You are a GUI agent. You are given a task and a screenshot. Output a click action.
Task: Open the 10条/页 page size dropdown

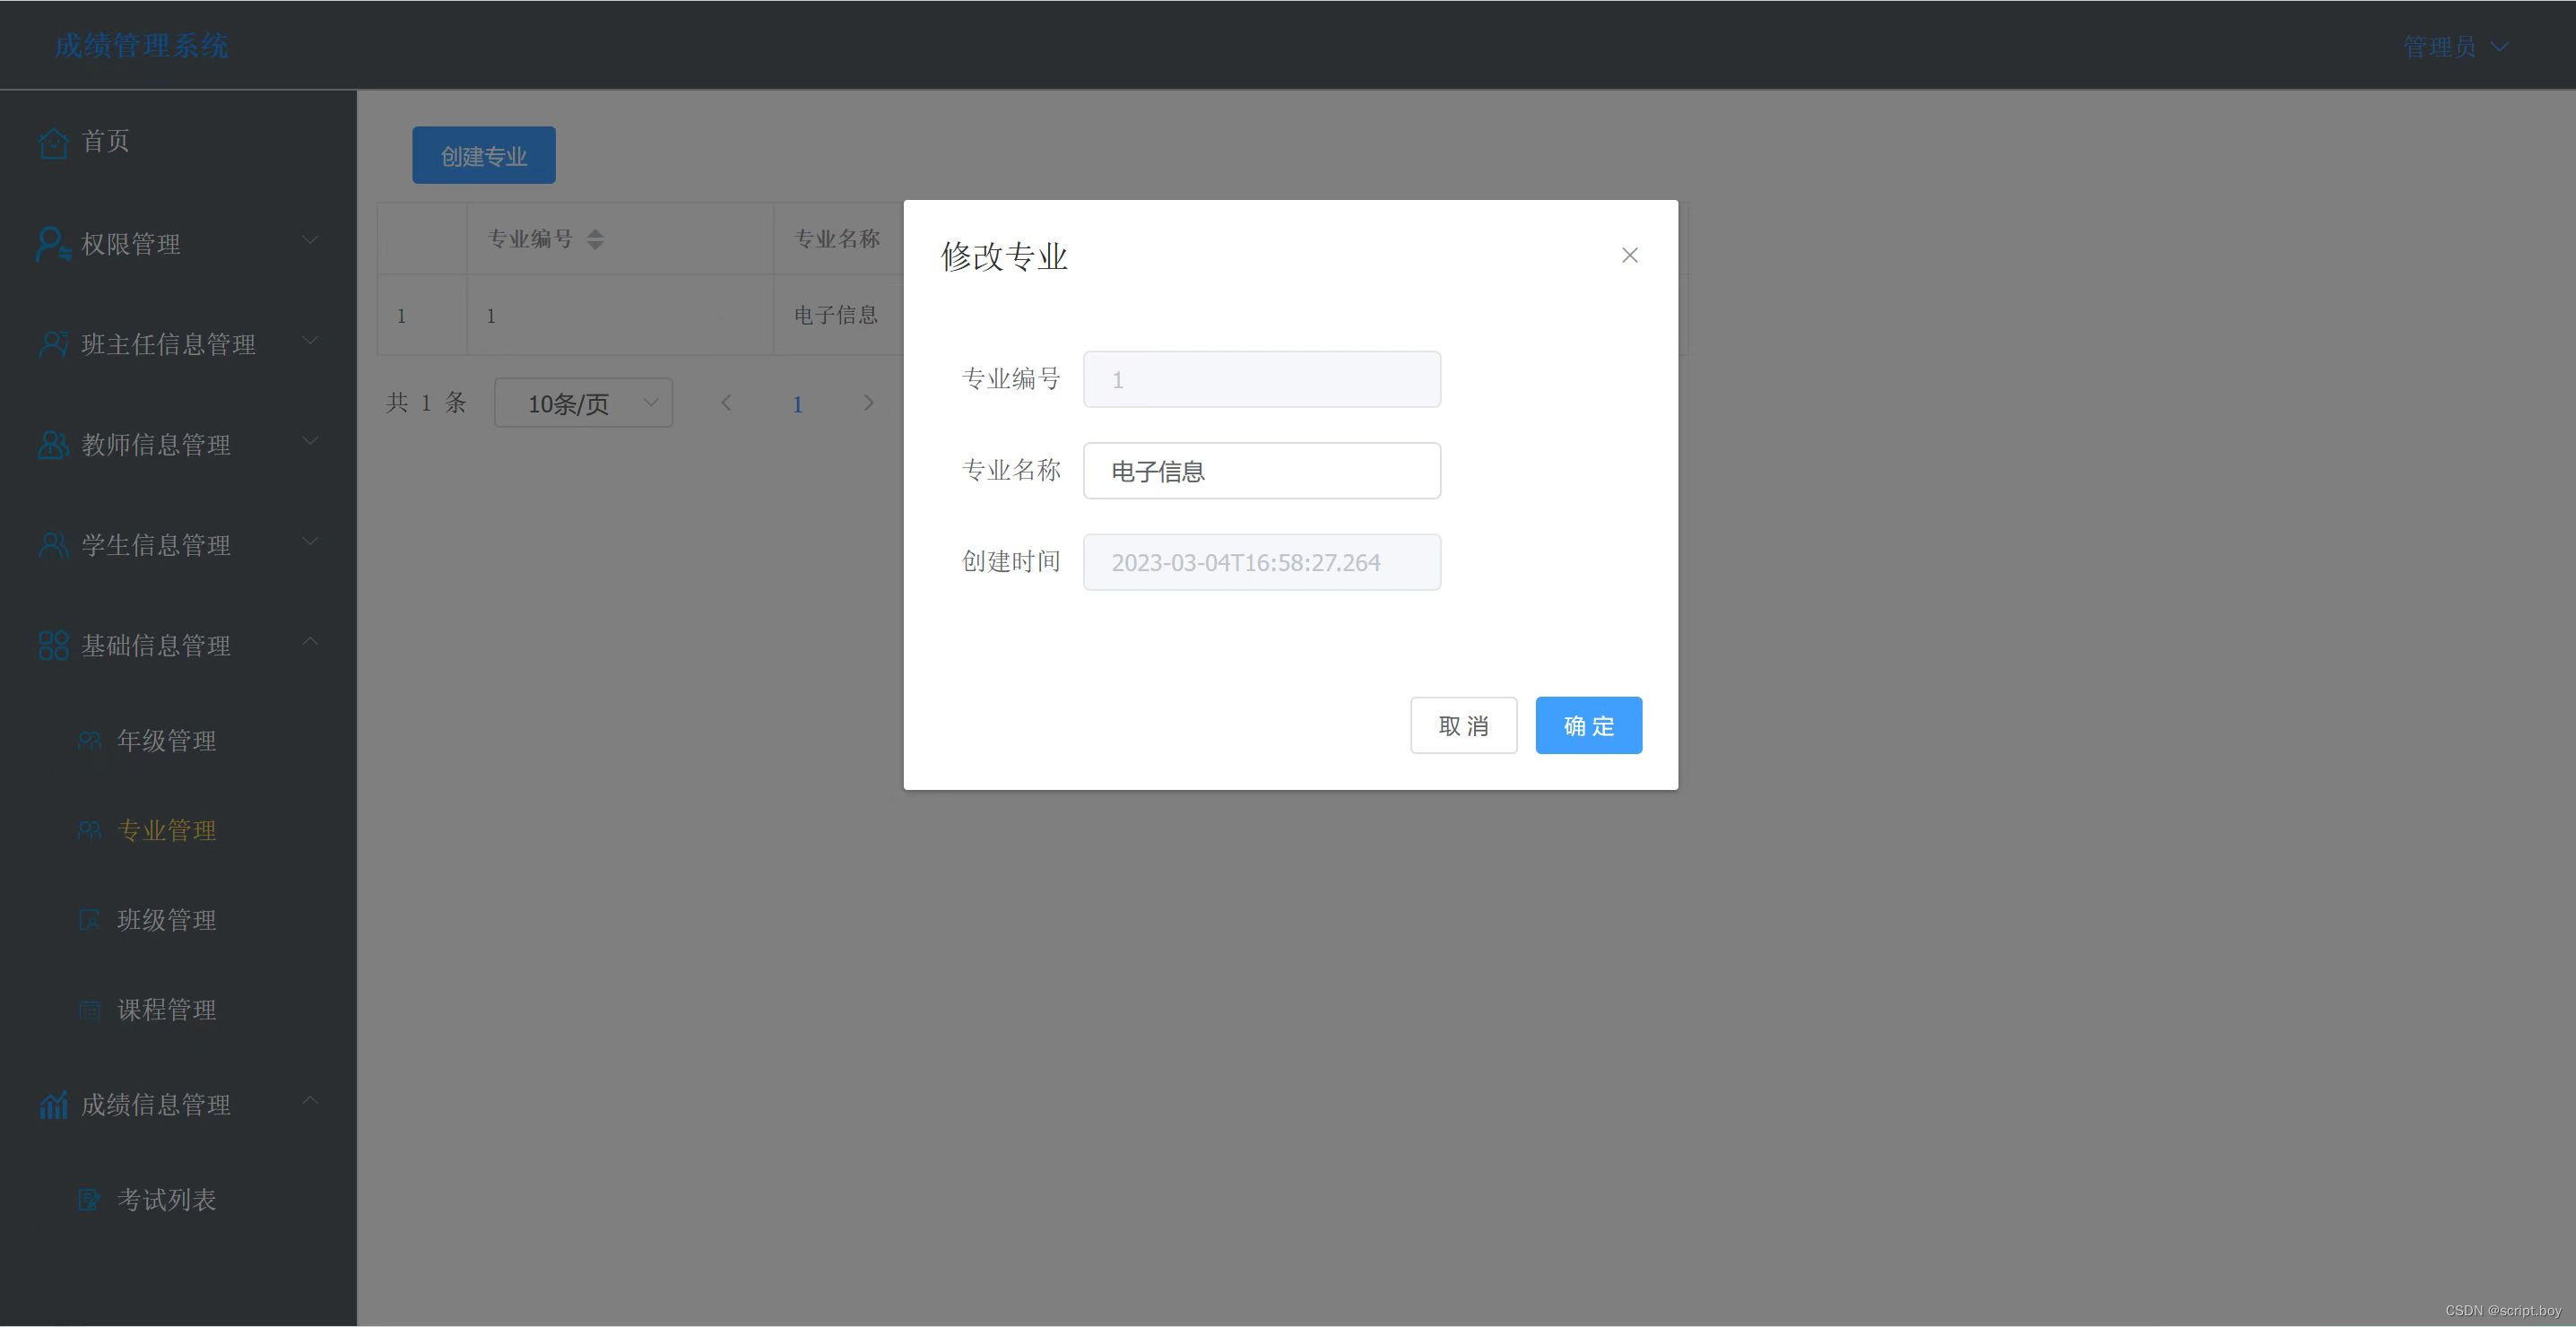click(583, 403)
